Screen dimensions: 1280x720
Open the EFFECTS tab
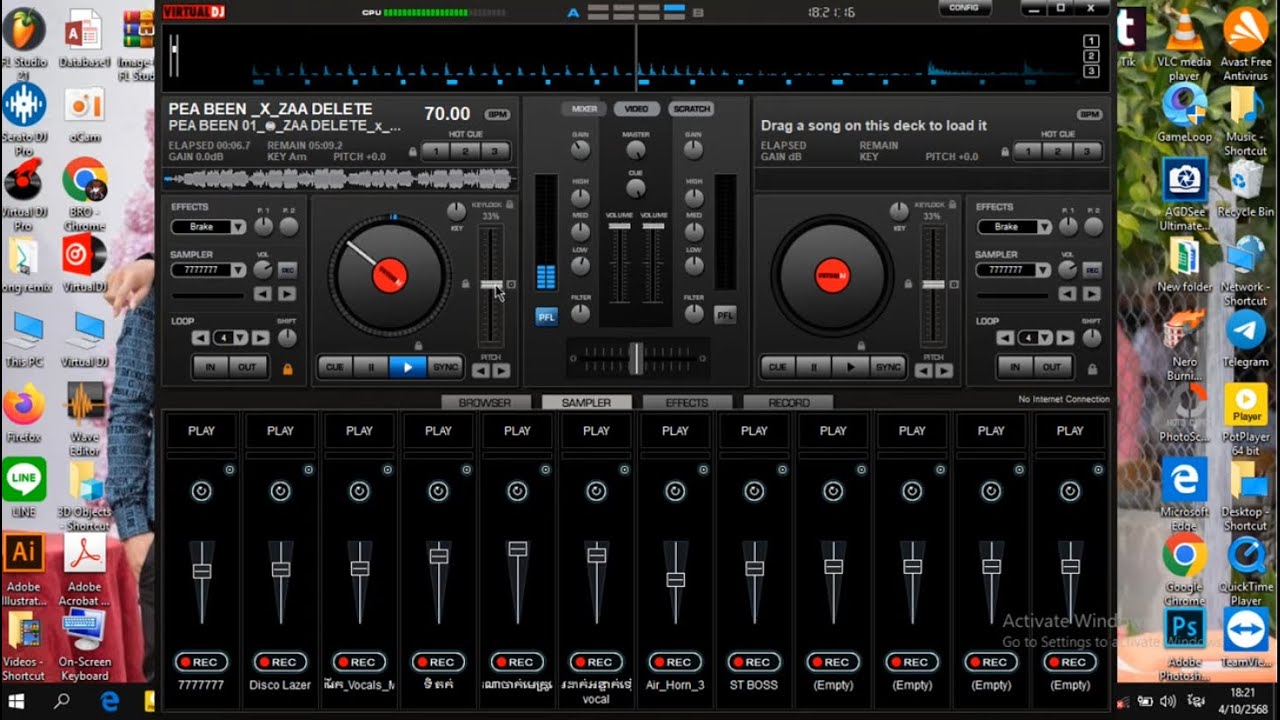[x=687, y=403]
